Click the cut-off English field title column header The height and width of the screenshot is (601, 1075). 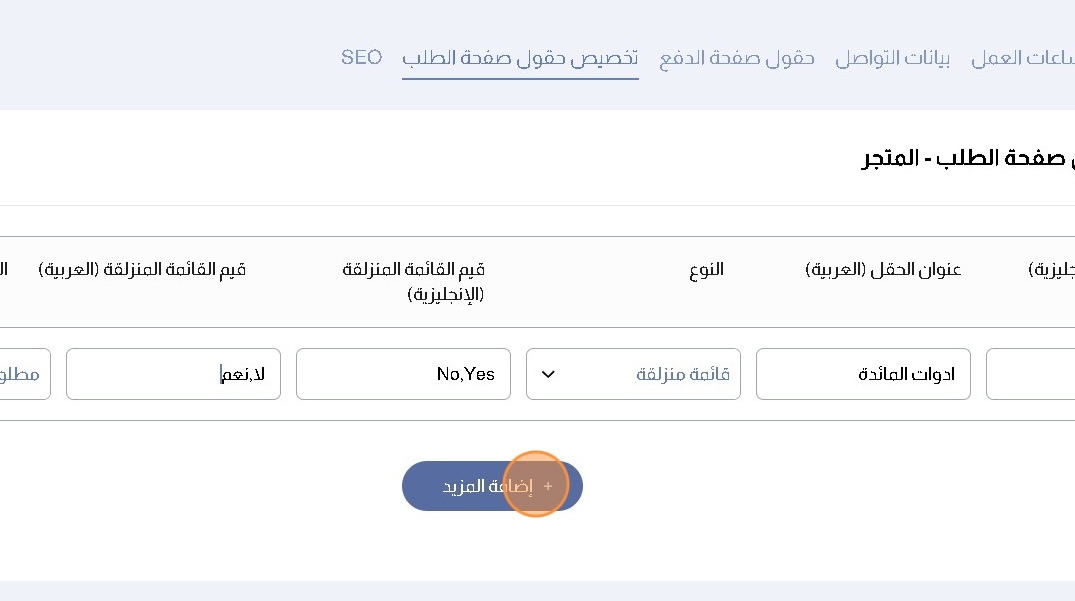coord(1050,270)
